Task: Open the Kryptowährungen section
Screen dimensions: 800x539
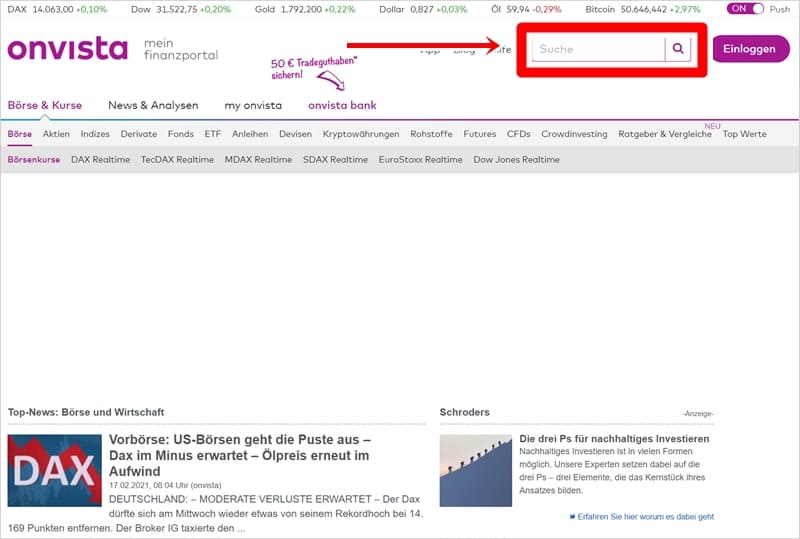Action: point(361,134)
